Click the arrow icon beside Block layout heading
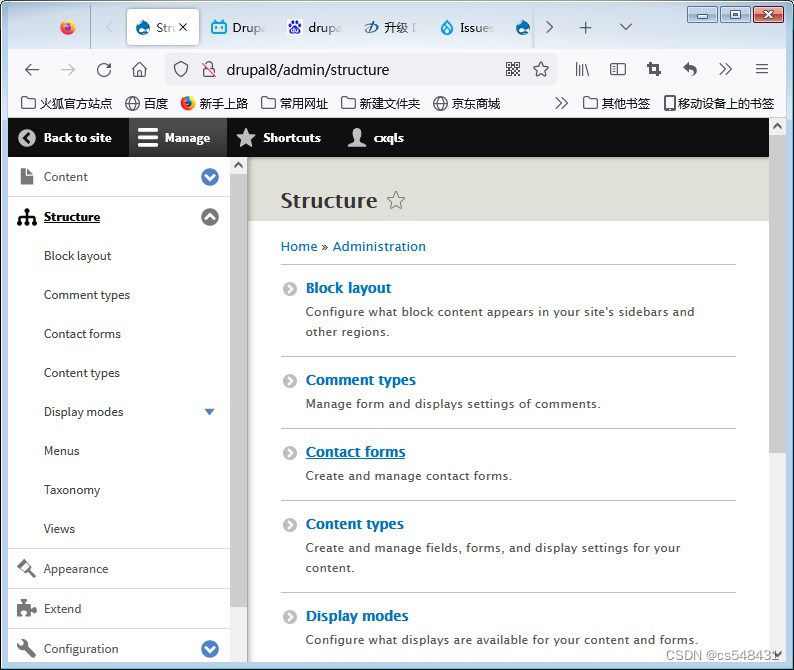 (x=290, y=289)
